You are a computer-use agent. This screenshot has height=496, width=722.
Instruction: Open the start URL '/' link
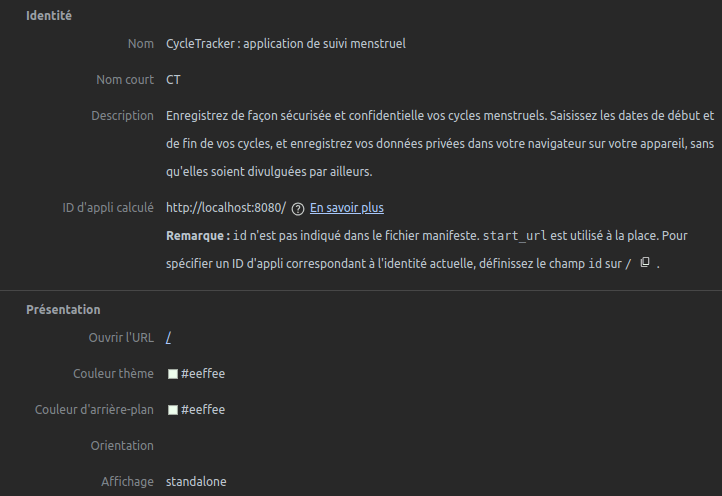click(168, 338)
